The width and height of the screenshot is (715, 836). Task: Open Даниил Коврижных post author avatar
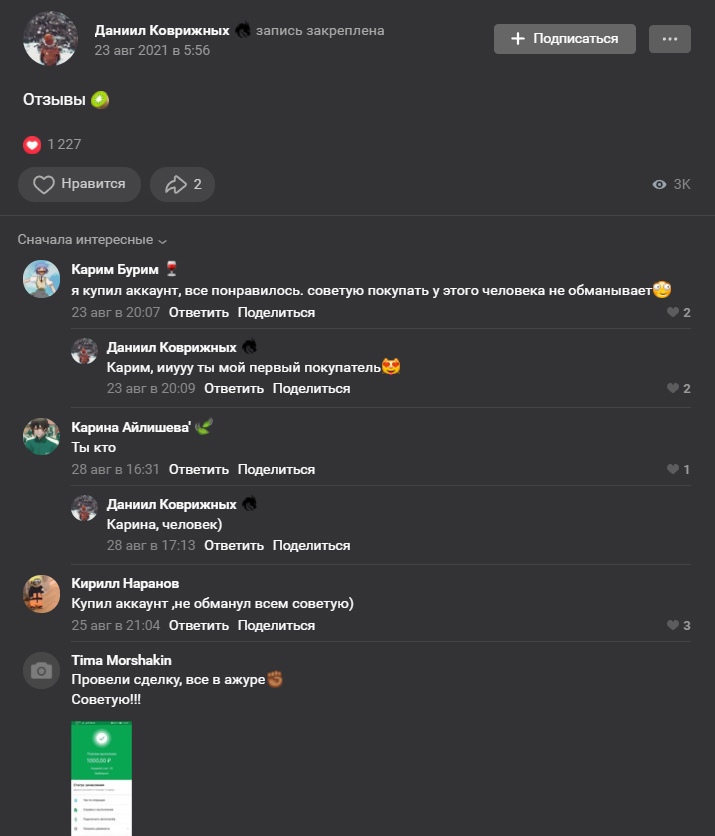tap(50, 39)
